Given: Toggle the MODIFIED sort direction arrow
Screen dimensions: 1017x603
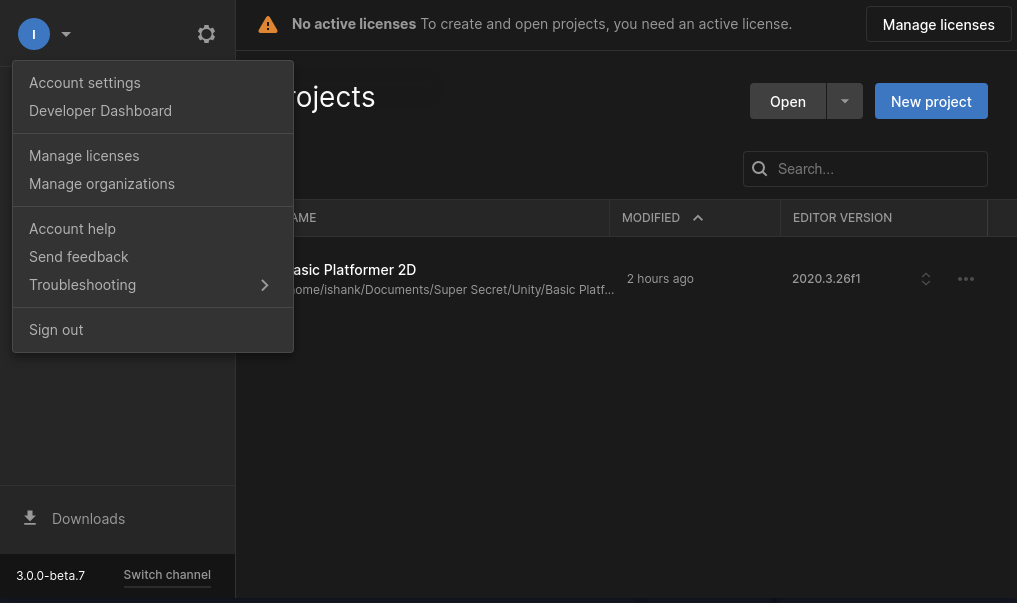Looking at the screenshot, I should 698,218.
